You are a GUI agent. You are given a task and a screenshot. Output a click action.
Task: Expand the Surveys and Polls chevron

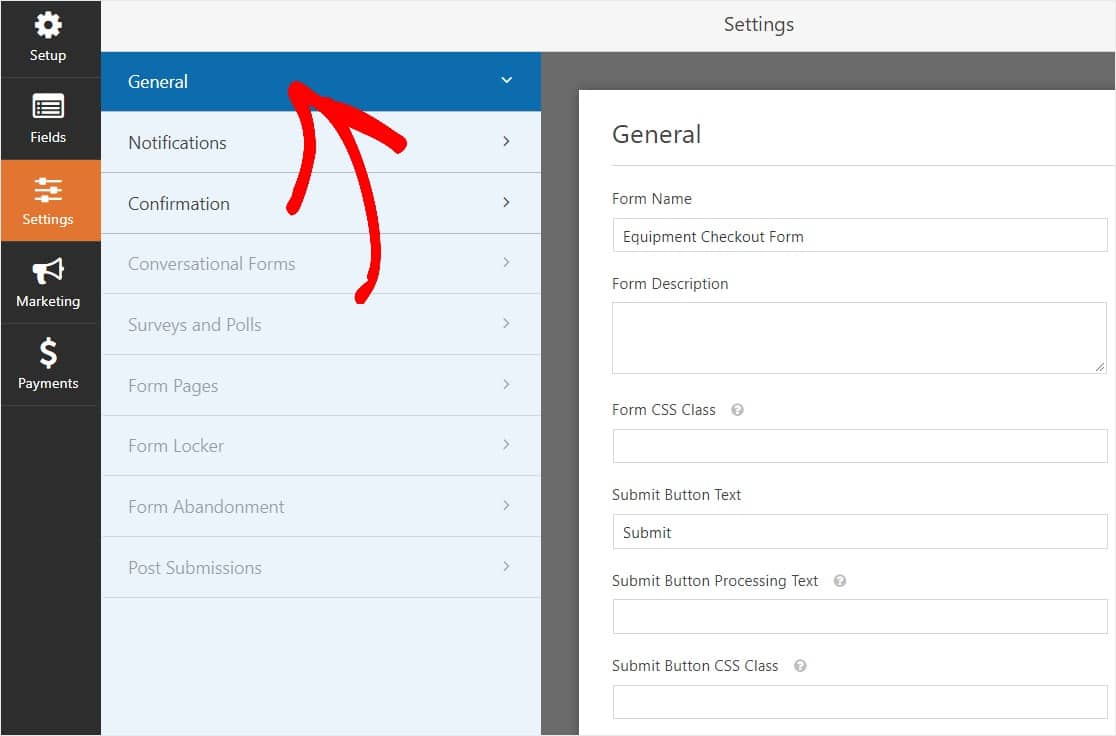coord(506,324)
